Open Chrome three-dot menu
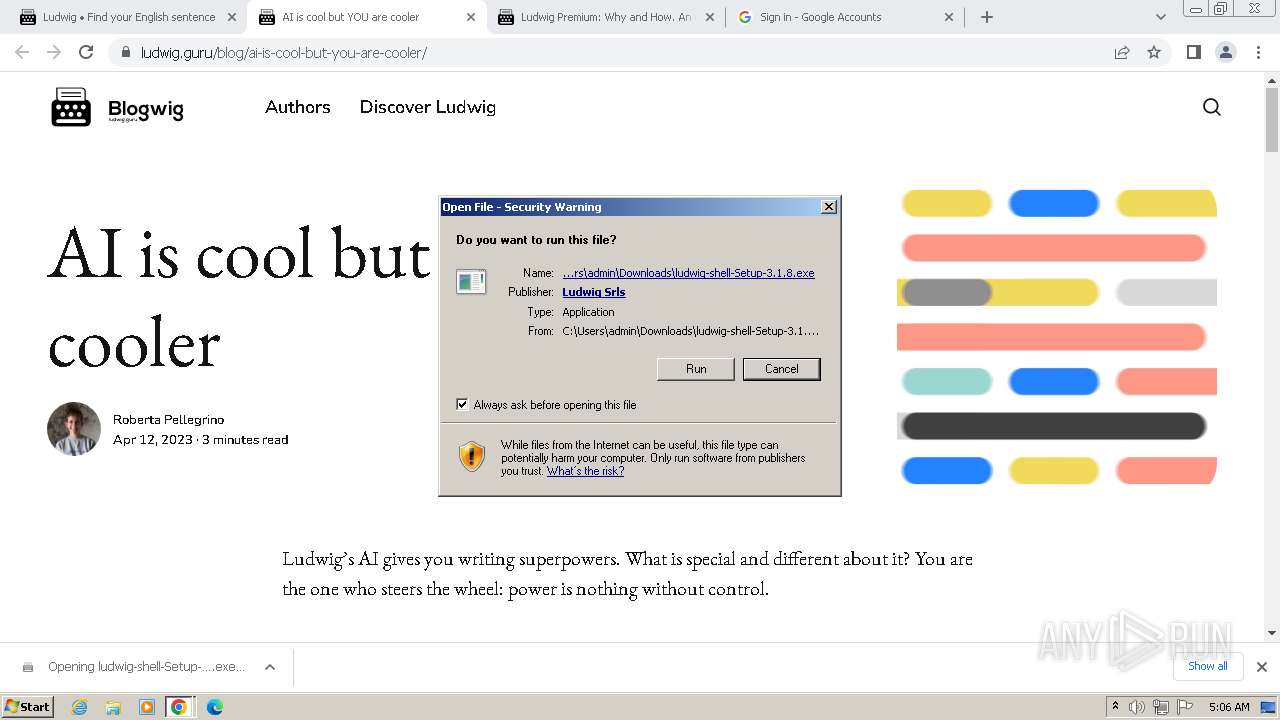The height and width of the screenshot is (720, 1280). [1258, 52]
